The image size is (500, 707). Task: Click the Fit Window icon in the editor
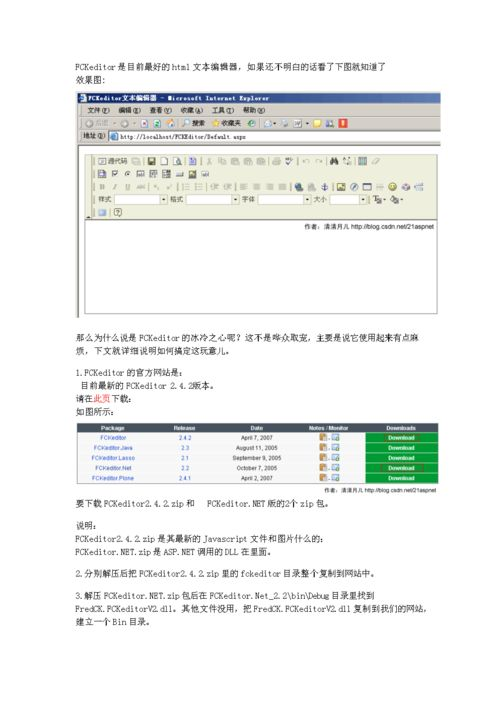102,212
